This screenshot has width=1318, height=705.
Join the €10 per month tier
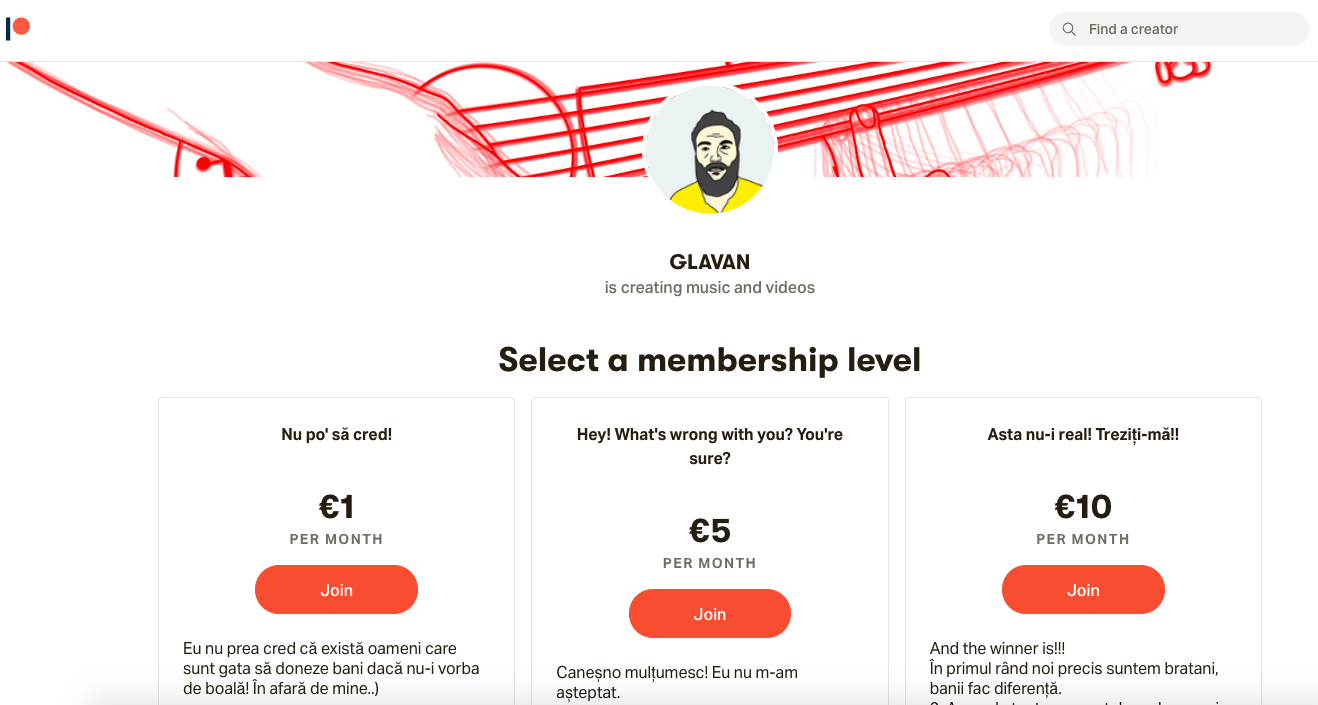click(1083, 590)
